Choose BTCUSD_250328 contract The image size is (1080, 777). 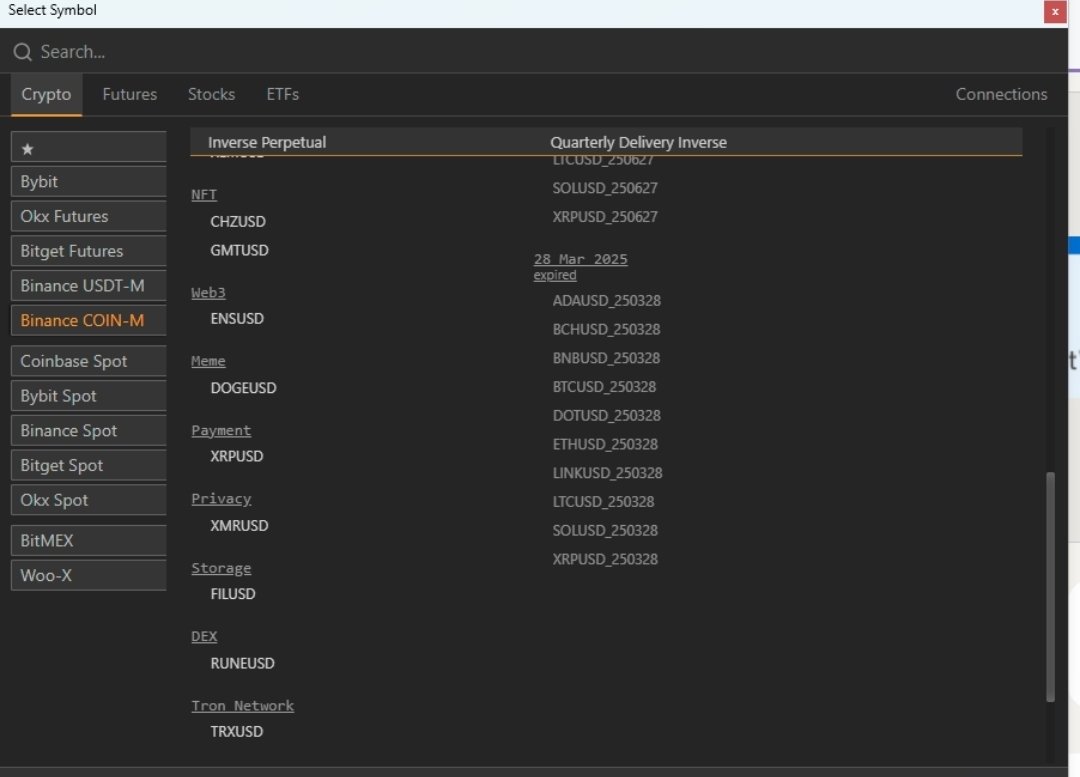coord(604,387)
